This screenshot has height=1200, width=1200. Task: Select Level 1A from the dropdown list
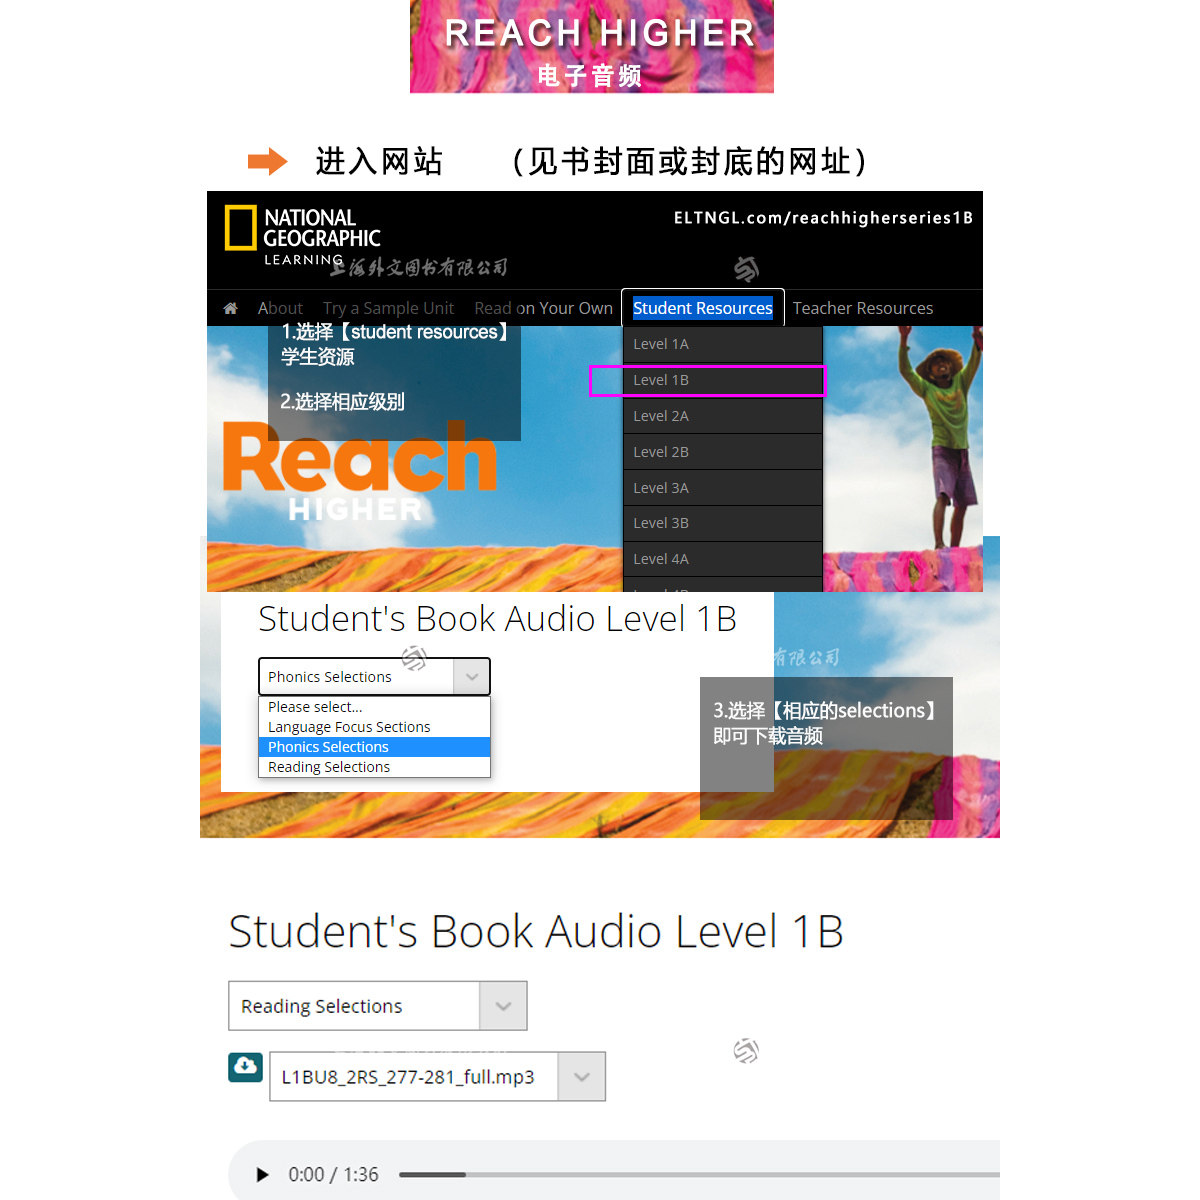tap(722, 344)
